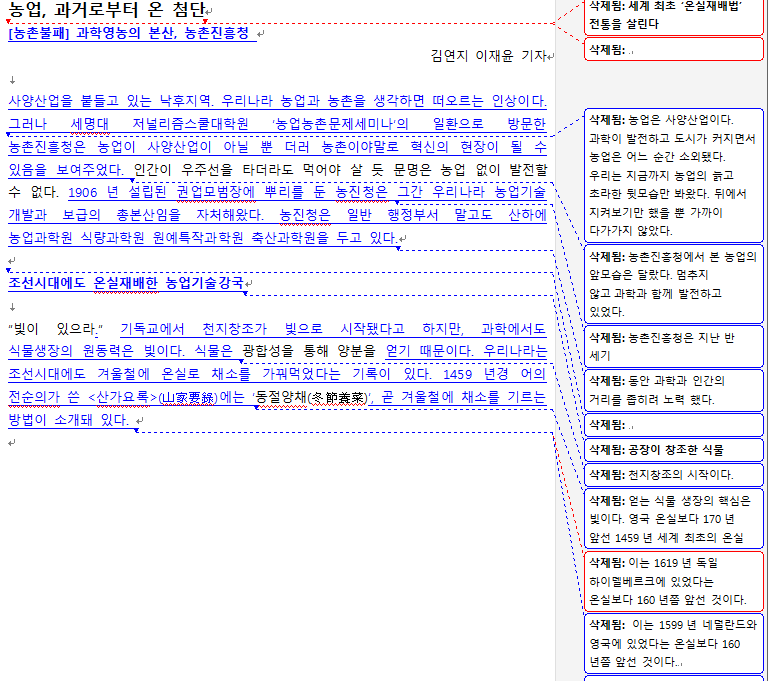
Task: Click the text '저널리즘스쿨대학원'
Action: pyautogui.click(x=190, y=124)
